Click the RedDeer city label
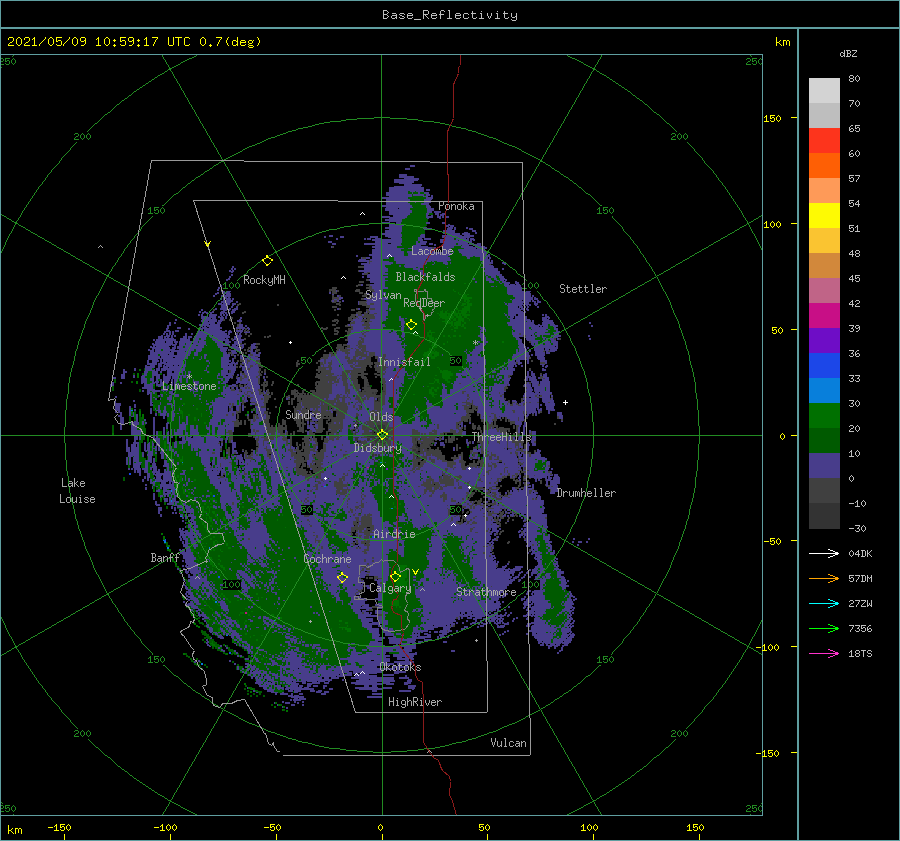The height and width of the screenshot is (841, 900). tap(424, 303)
